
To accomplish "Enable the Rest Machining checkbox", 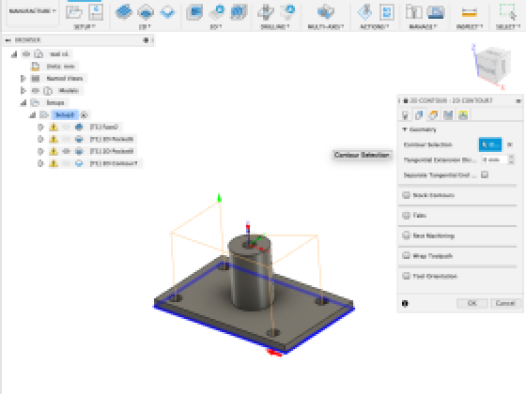I will point(406,235).
